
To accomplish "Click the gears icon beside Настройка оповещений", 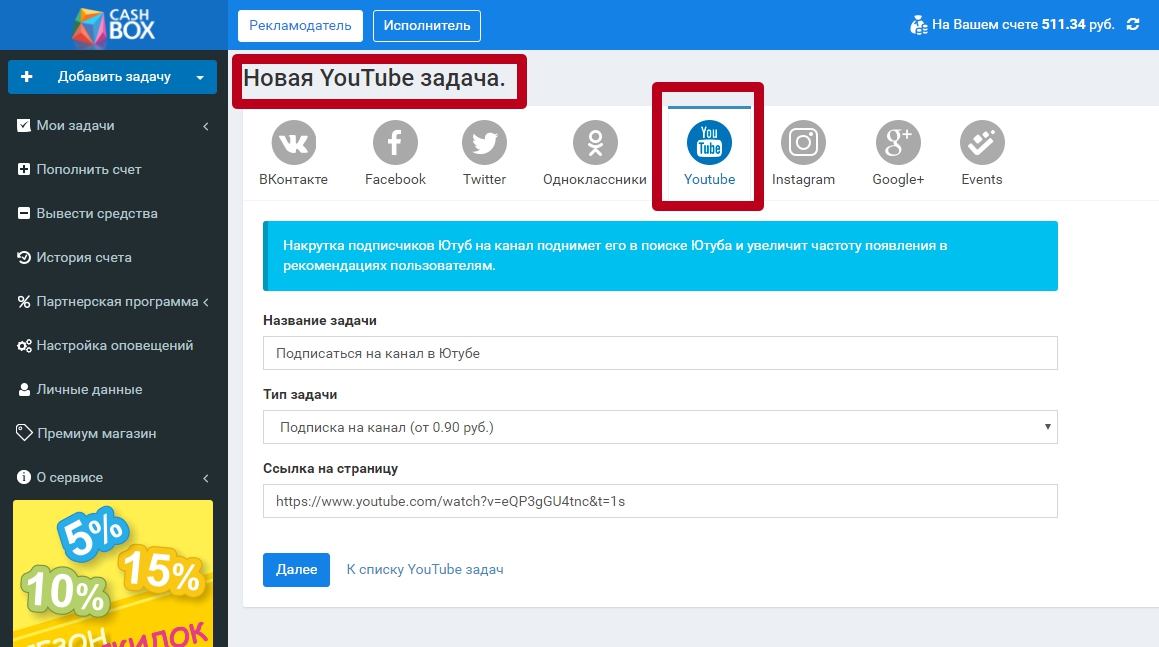I will coord(24,346).
